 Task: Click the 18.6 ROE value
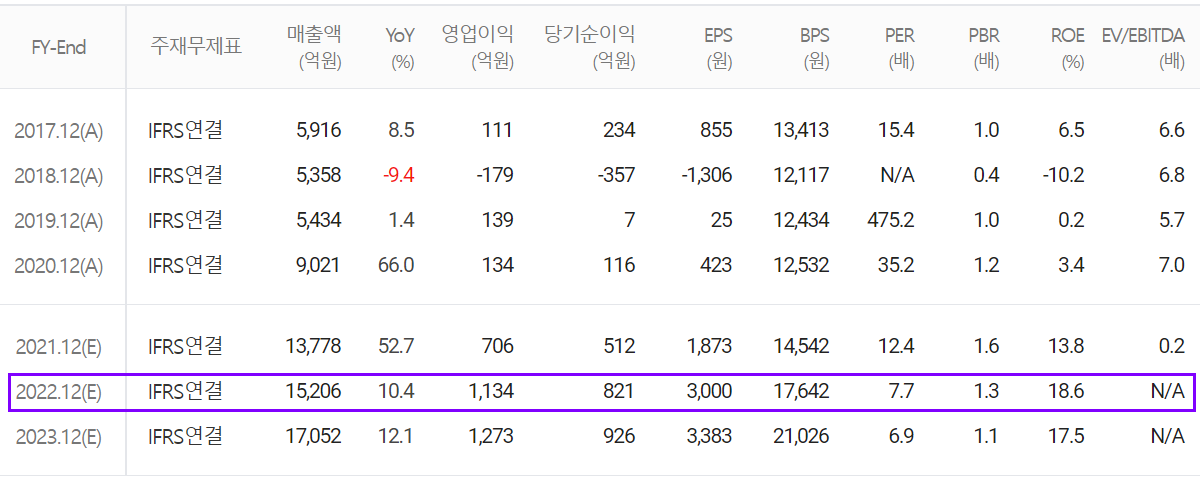point(1067,391)
